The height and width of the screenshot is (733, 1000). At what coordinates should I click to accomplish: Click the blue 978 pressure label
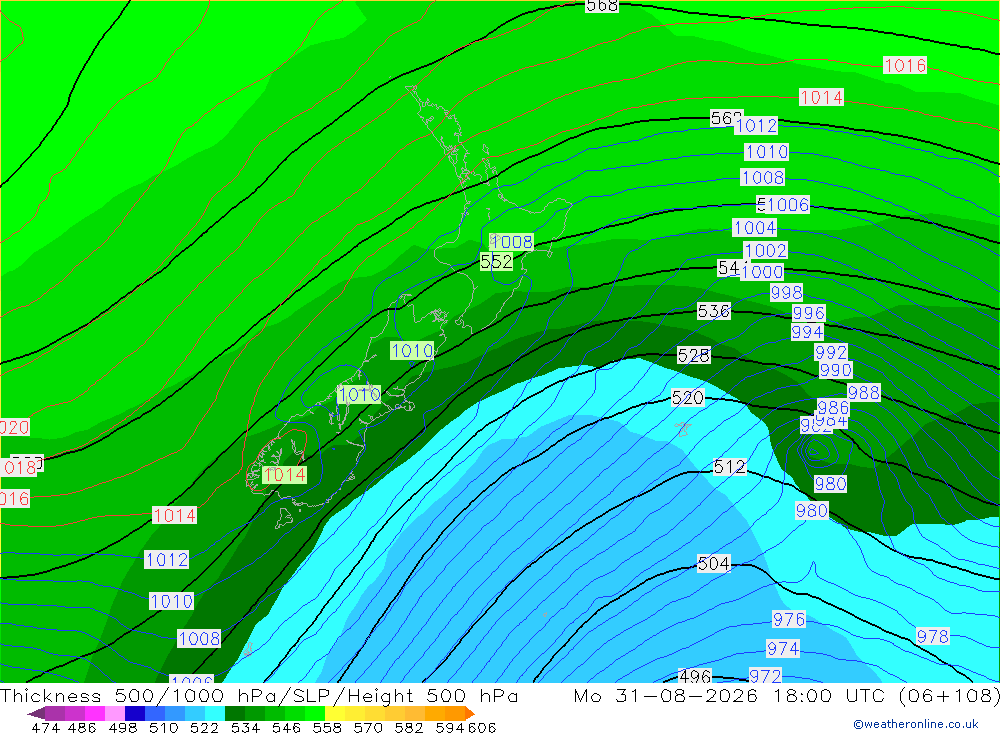coord(932,636)
